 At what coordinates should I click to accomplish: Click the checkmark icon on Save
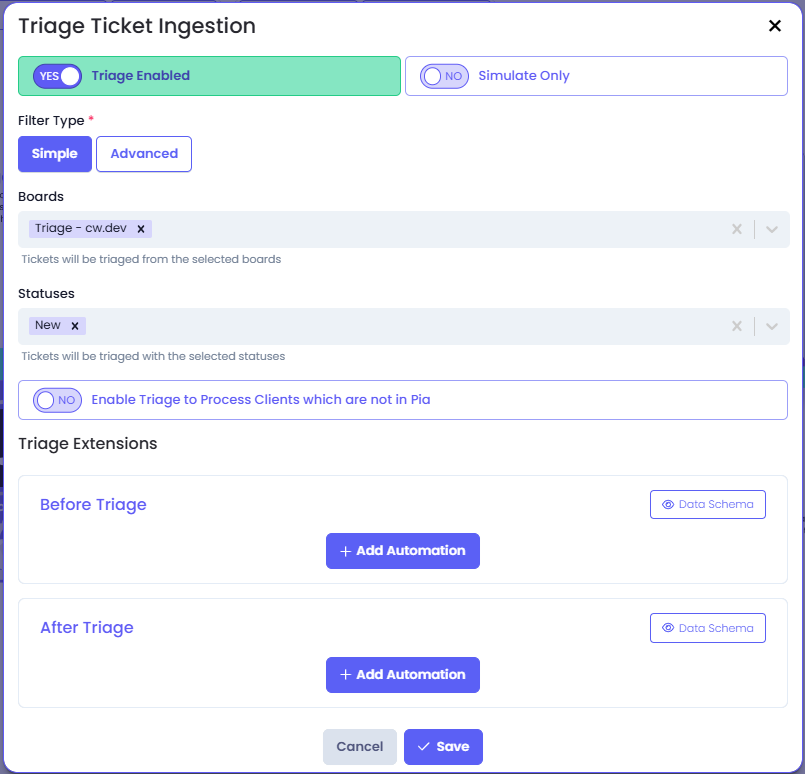pos(424,746)
